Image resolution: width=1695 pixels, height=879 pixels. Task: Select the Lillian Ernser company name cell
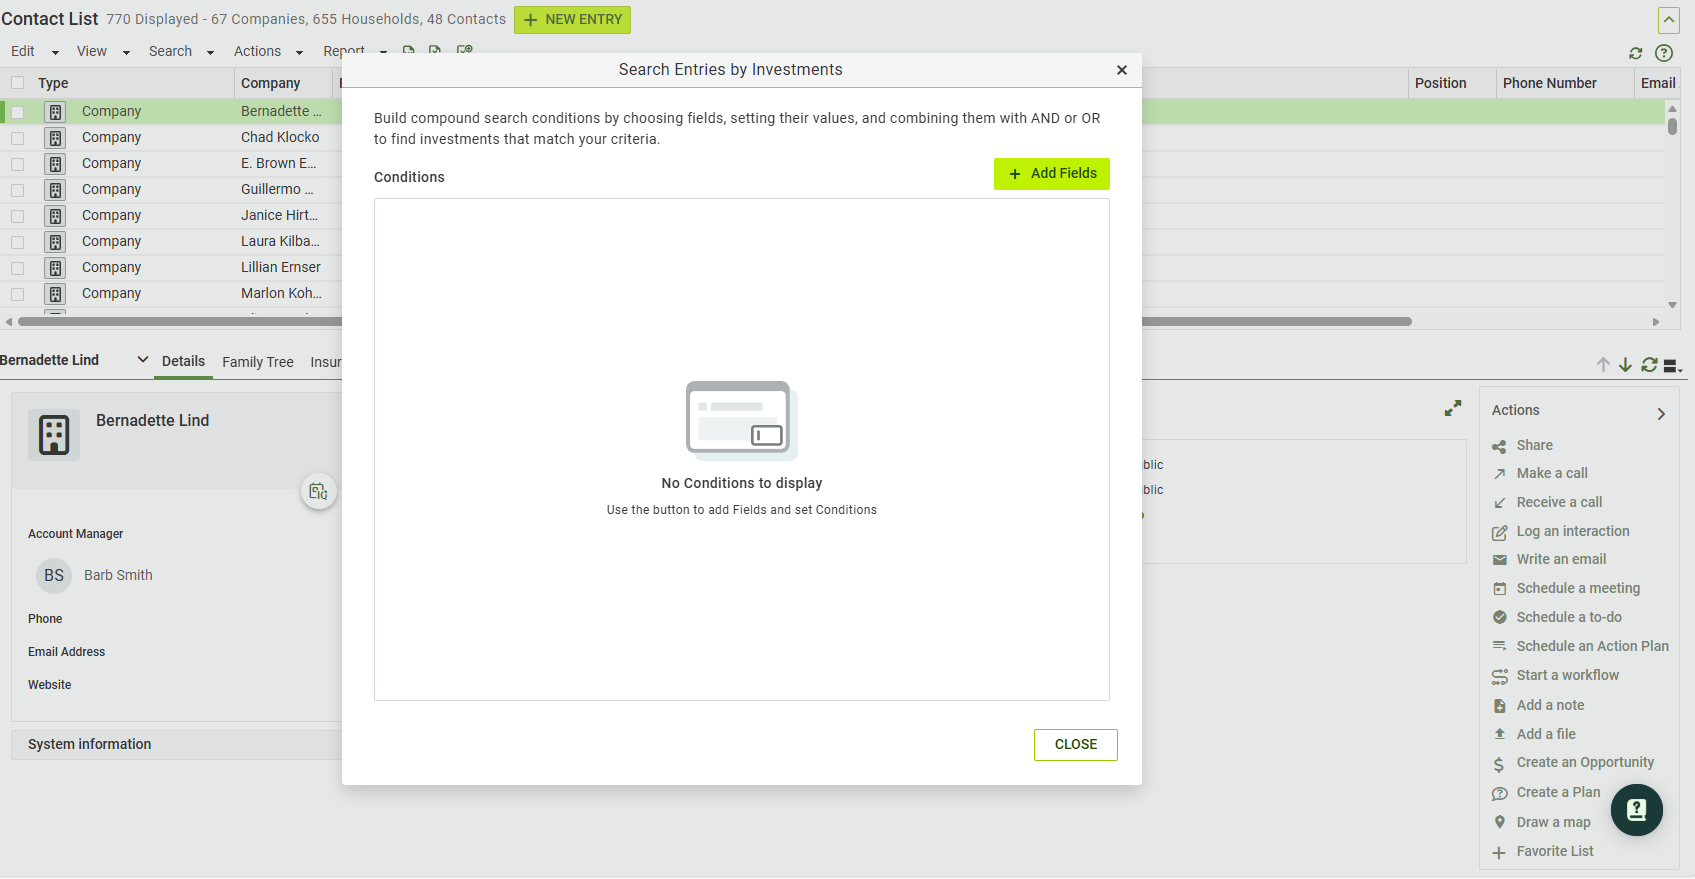pyautogui.click(x=281, y=267)
